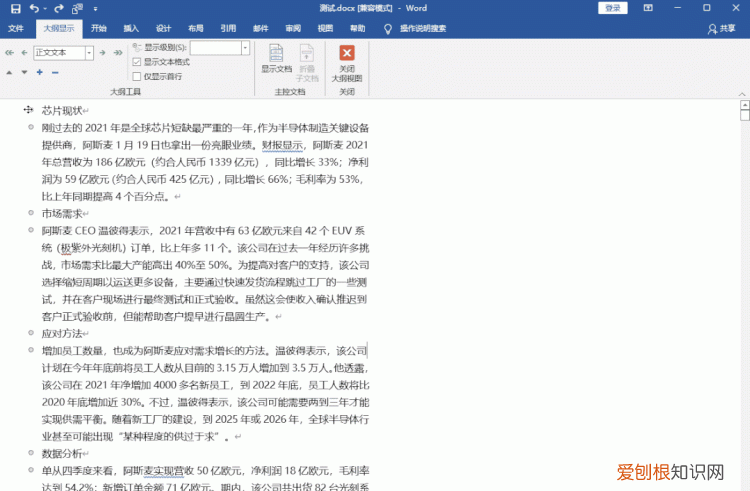Switch to the 邮件 tab
750x491 pixels.
click(x=260, y=29)
